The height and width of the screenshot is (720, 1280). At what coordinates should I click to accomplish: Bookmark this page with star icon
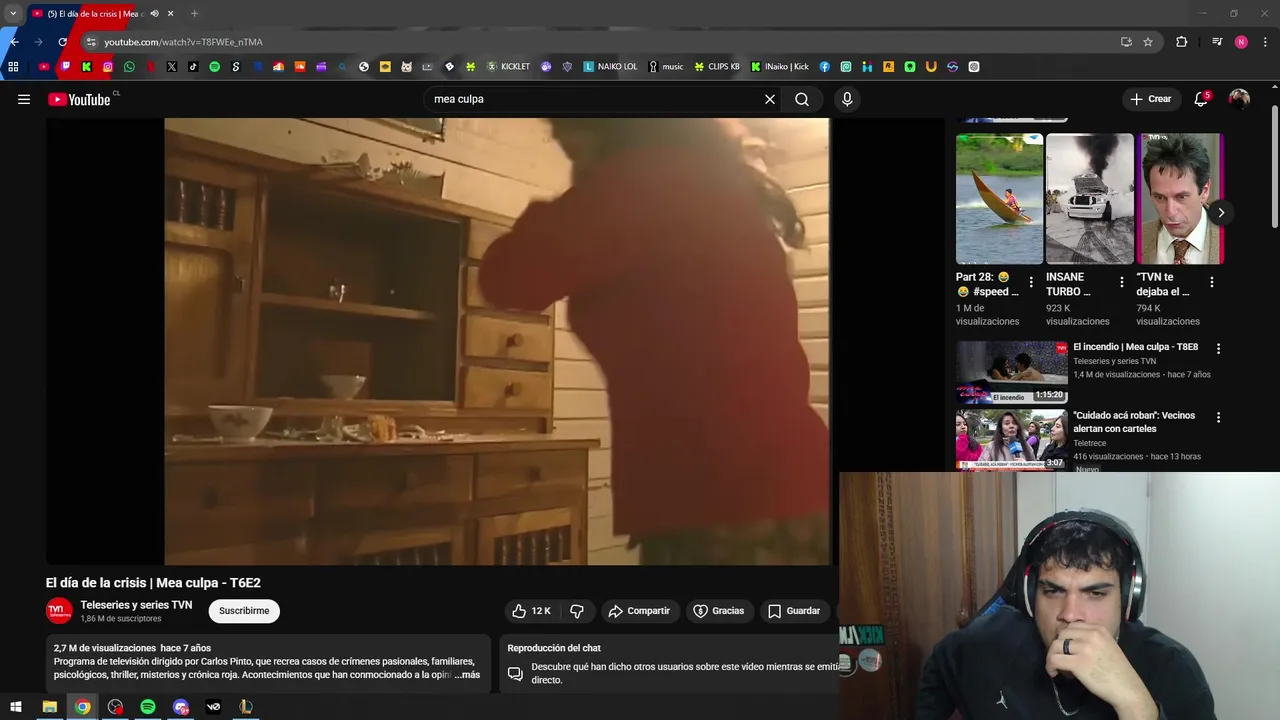point(1148,42)
